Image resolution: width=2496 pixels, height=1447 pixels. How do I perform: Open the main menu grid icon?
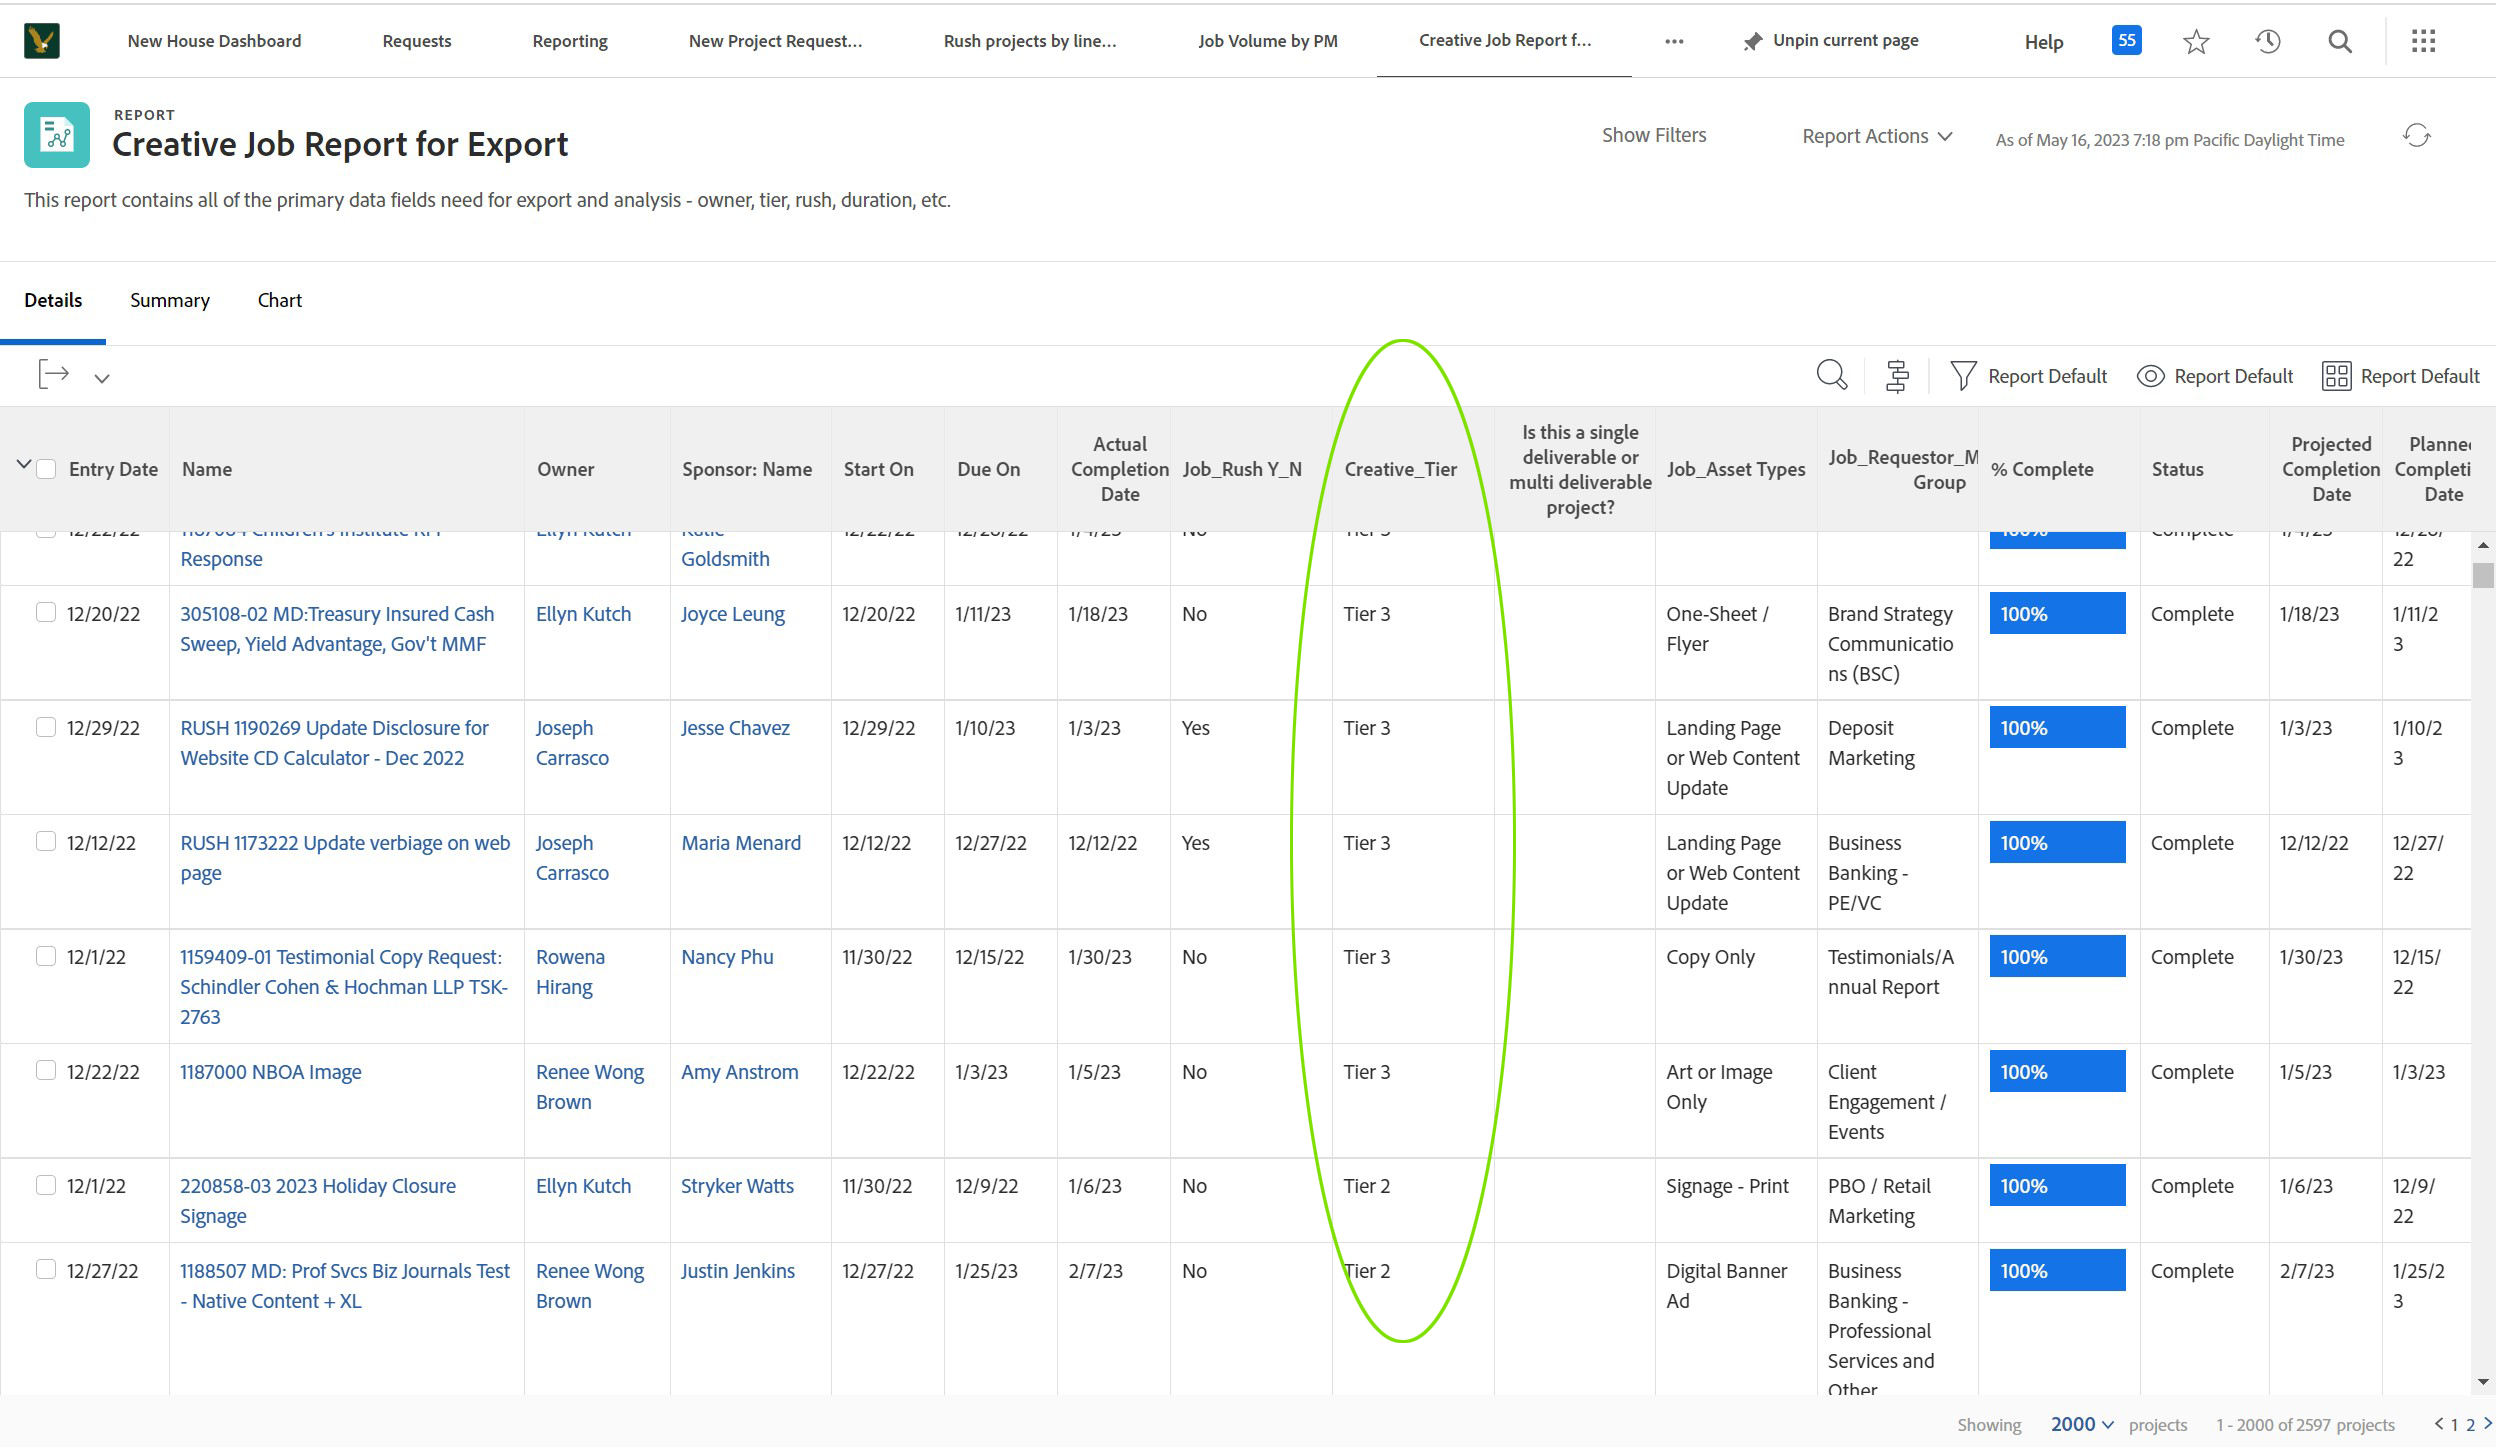2423,42
